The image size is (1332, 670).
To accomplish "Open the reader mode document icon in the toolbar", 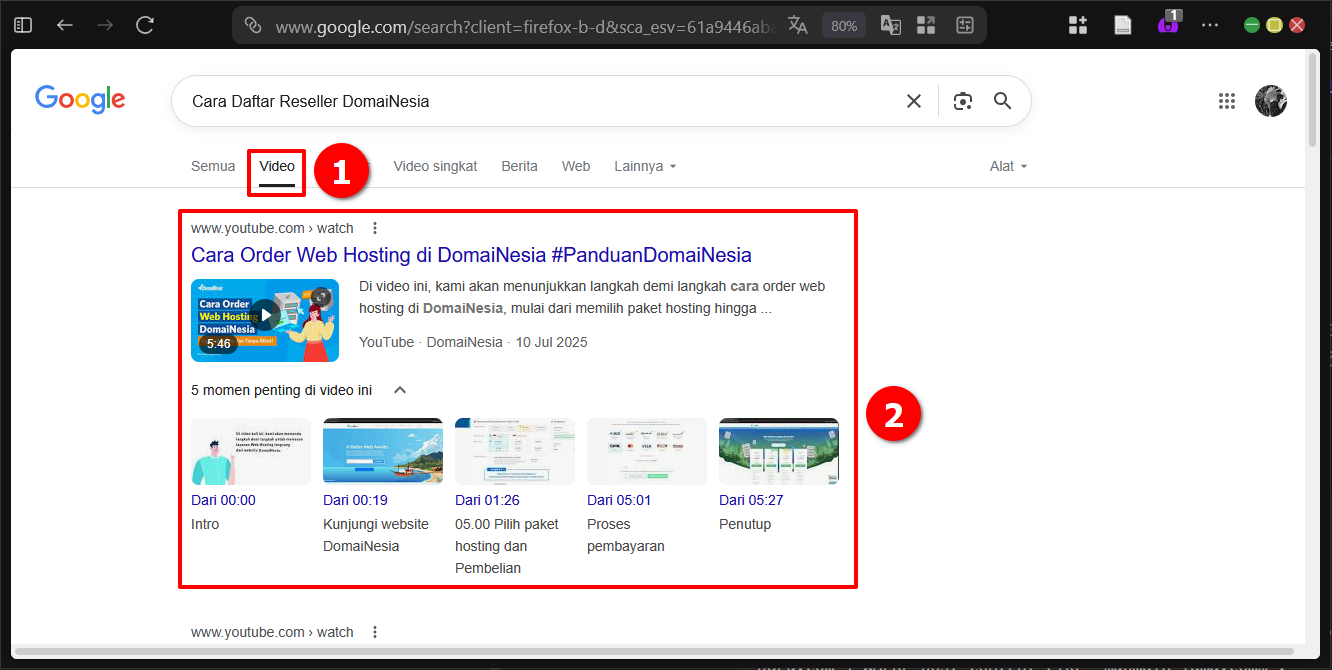I will tap(1122, 24).
